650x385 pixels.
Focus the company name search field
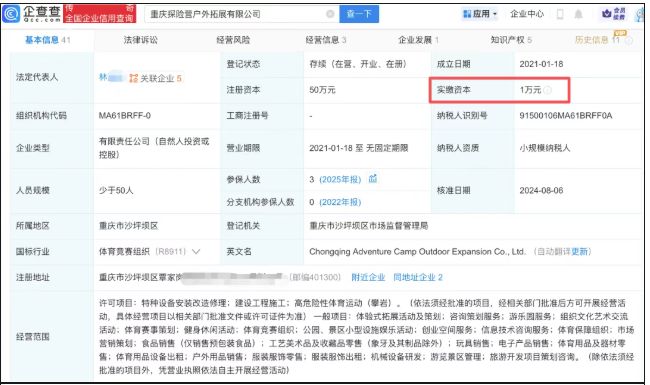pyautogui.click(x=242, y=14)
